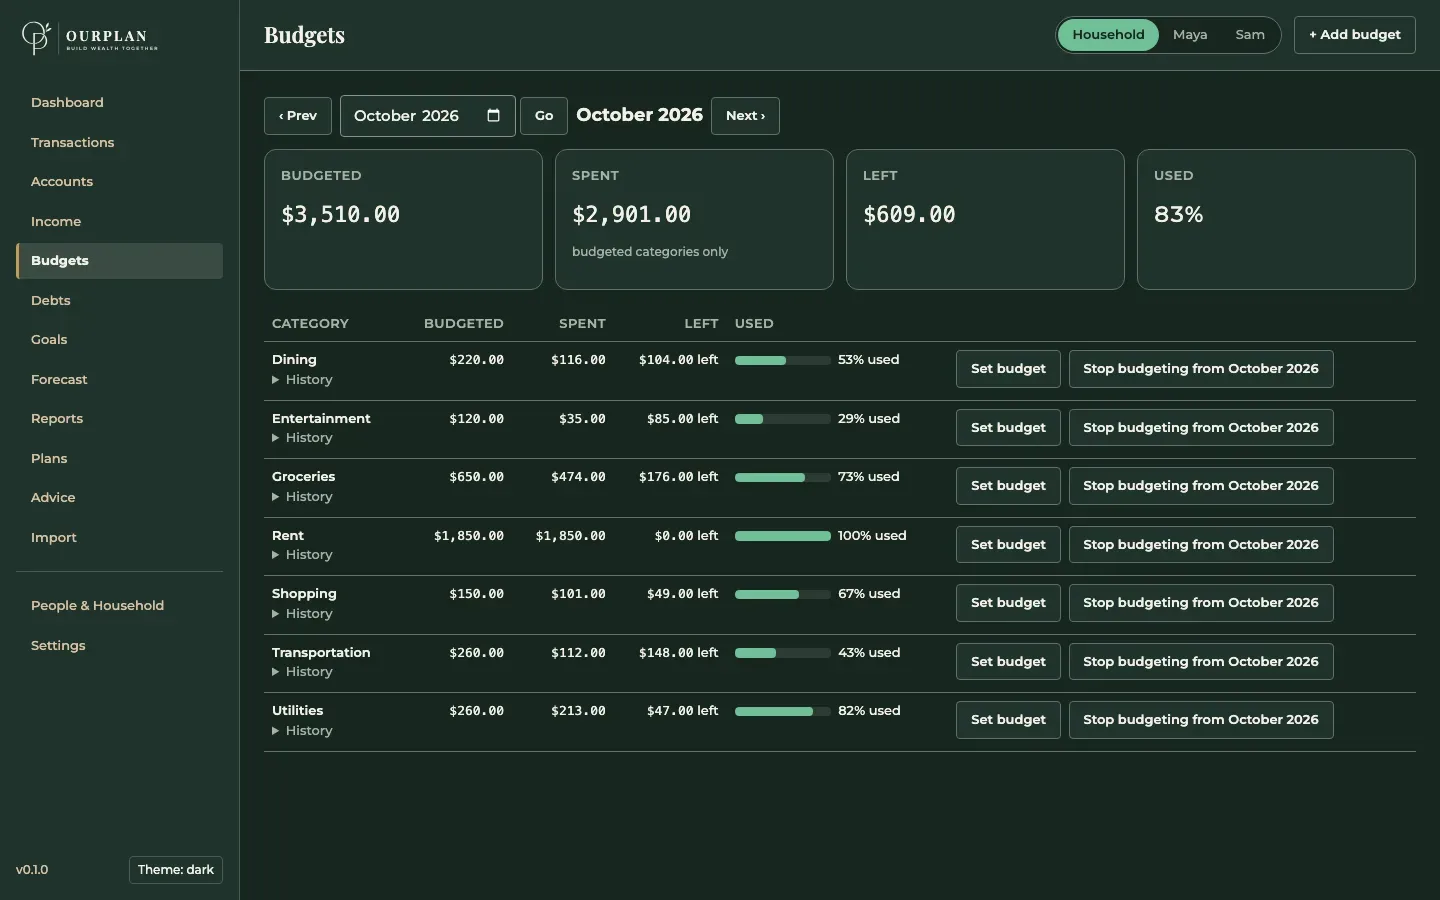
Task: Open Goals page
Action: tap(119, 340)
